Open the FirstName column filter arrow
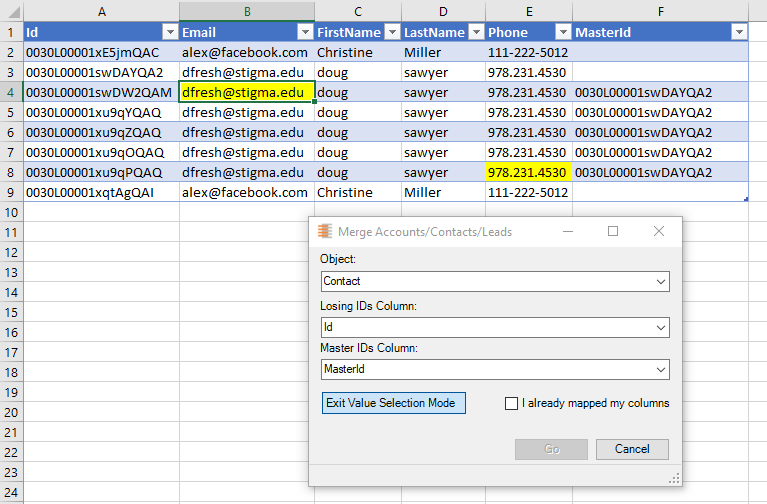The image size is (767, 504). pos(392,32)
